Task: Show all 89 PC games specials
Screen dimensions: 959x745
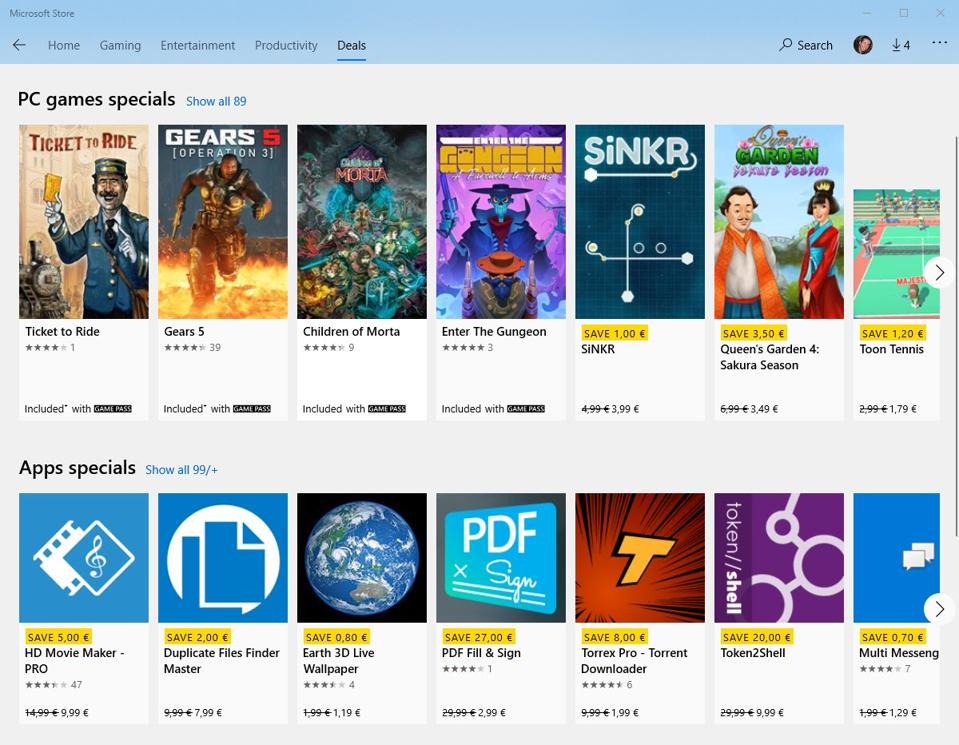Action: pos(216,102)
